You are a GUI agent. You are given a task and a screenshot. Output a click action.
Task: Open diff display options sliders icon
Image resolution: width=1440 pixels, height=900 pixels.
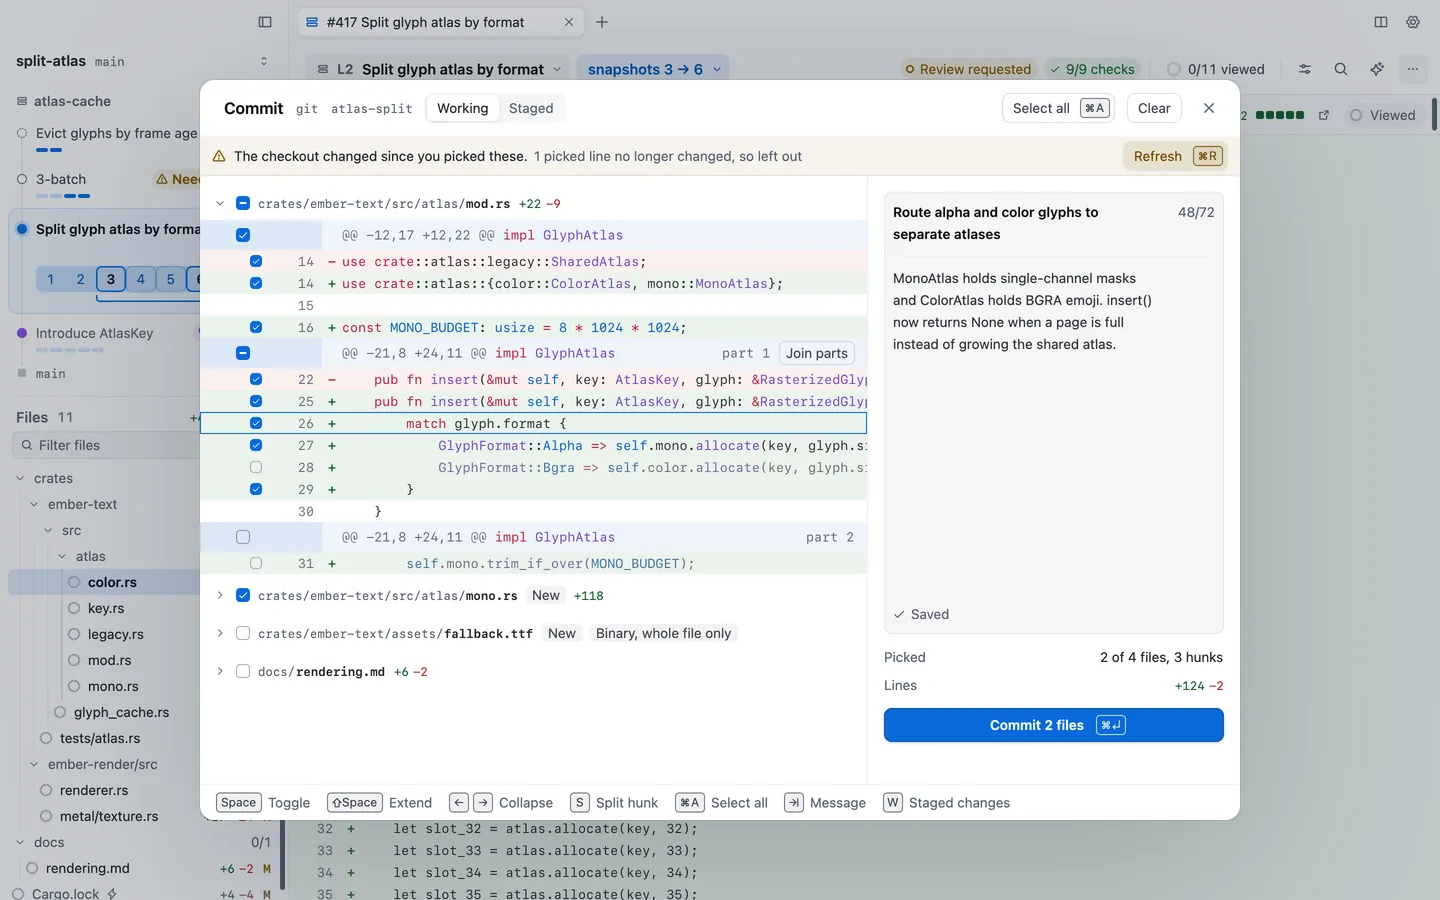(1305, 69)
